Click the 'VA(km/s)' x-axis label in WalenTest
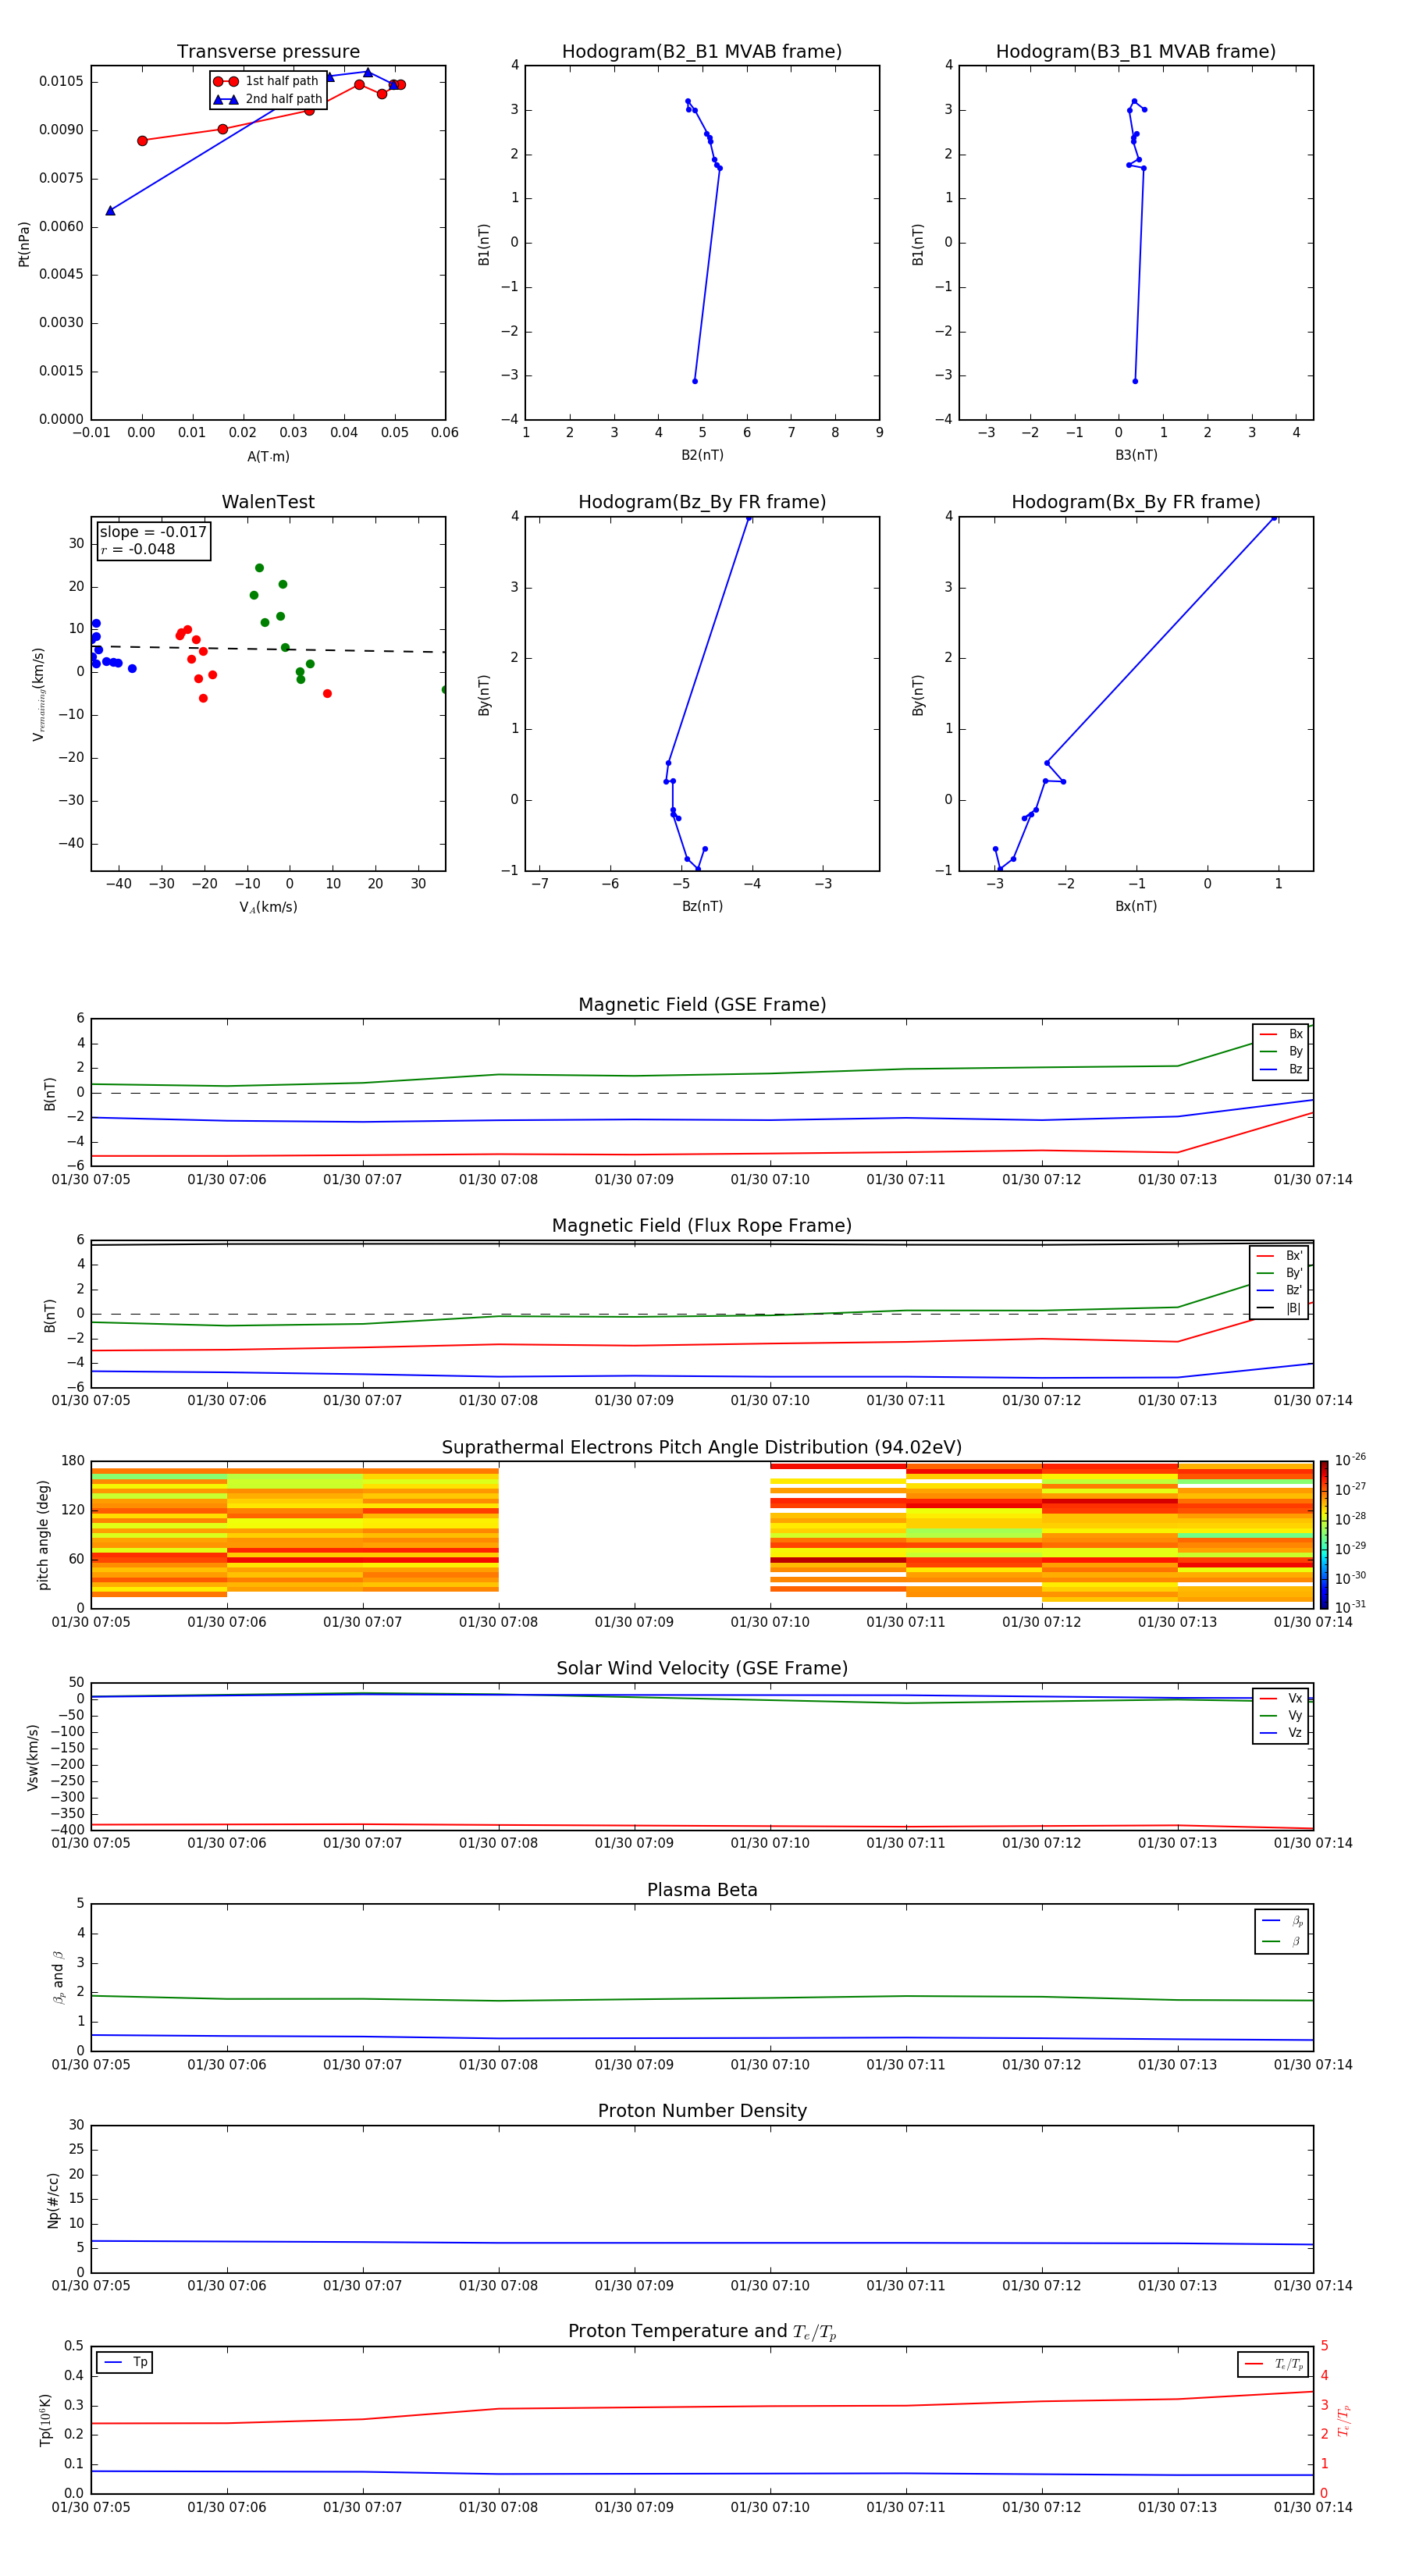Screen dimensions: 1405x2576 (268, 907)
